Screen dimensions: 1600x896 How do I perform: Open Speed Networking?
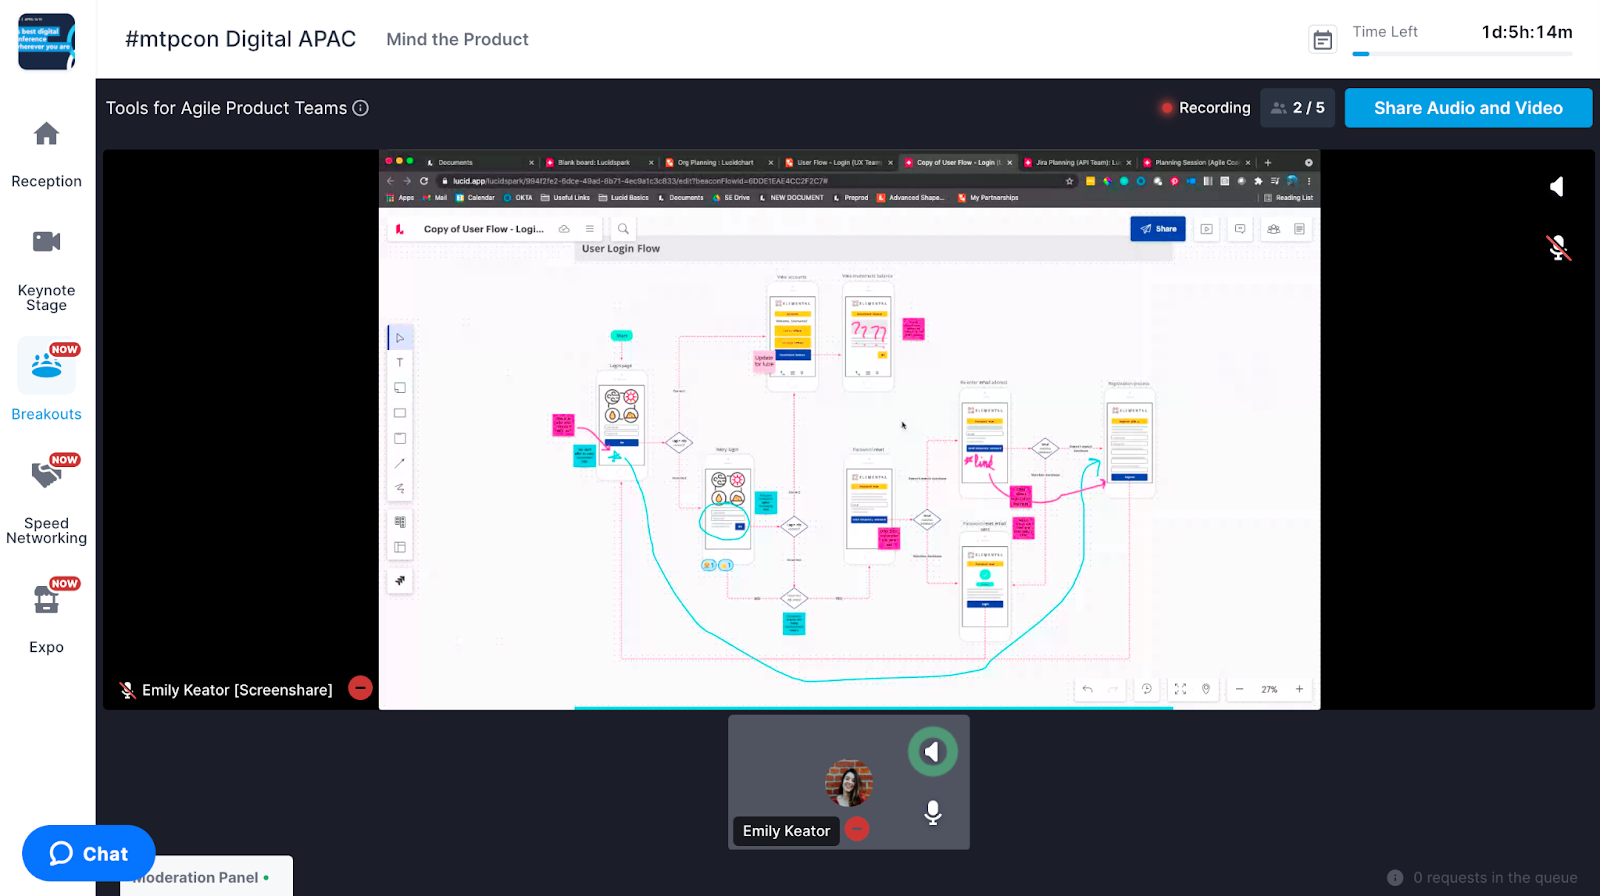pos(46,475)
